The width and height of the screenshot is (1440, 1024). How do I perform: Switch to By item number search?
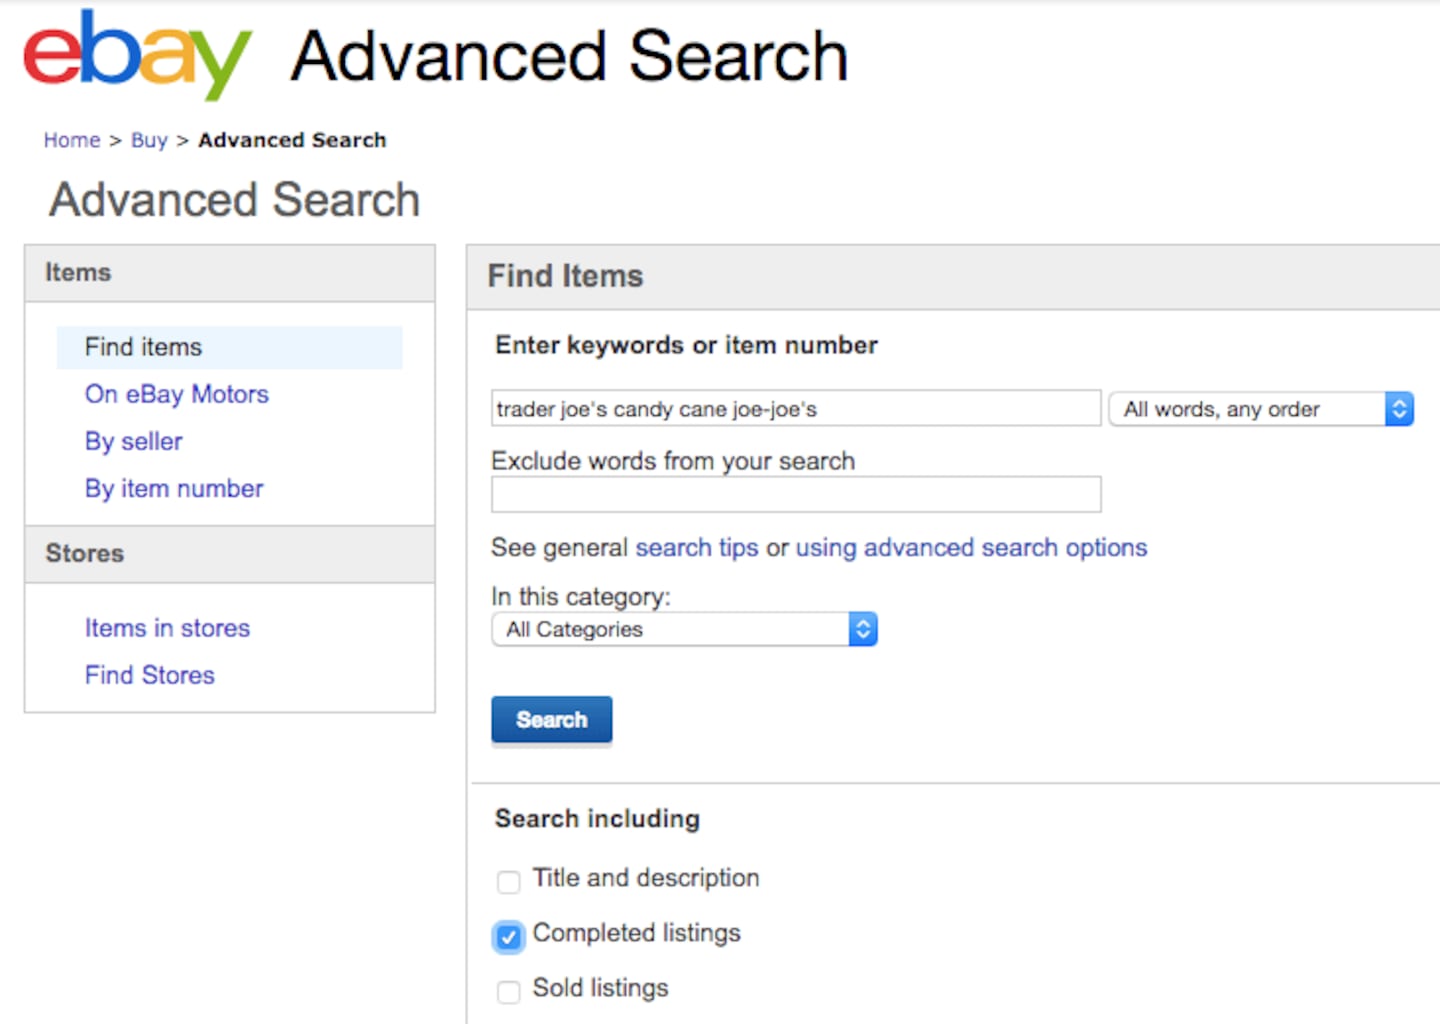pos(174,488)
